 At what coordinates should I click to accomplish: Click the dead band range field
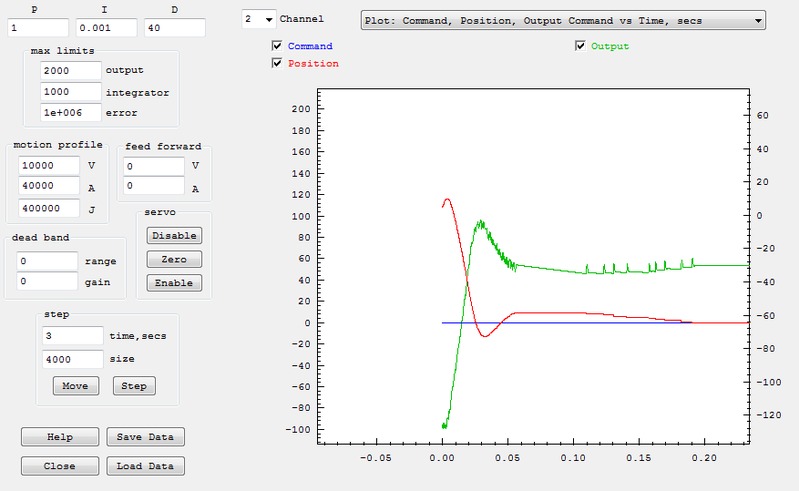(x=47, y=261)
